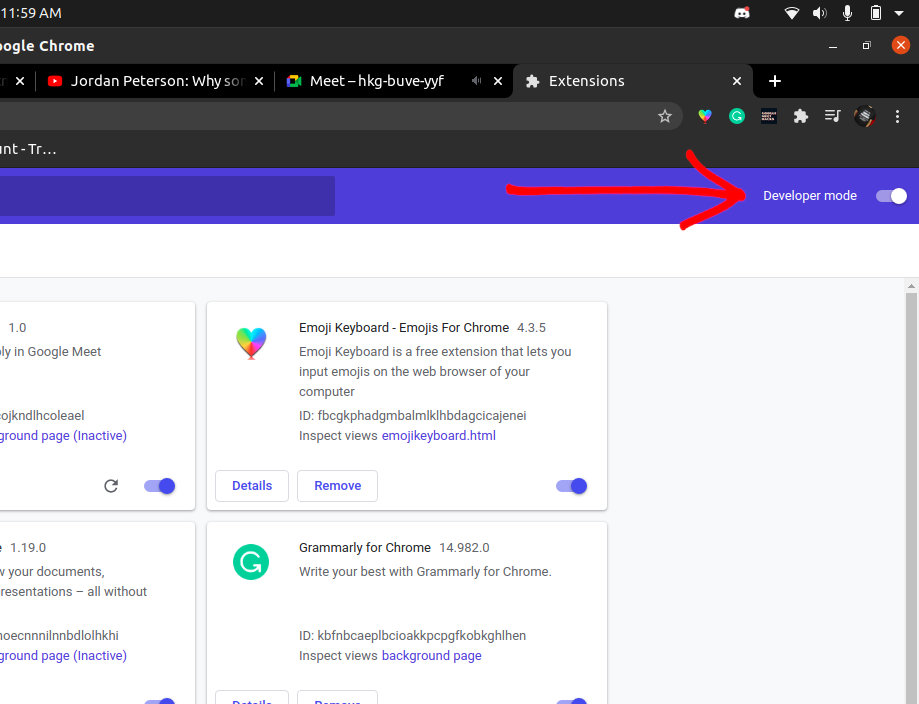919x704 pixels.
Task: Open the Chrome three-dot menu
Action: point(897,116)
